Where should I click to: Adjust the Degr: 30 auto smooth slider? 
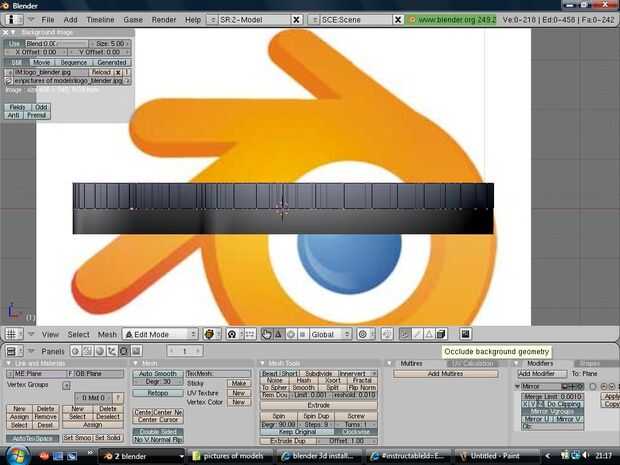[158, 382]
